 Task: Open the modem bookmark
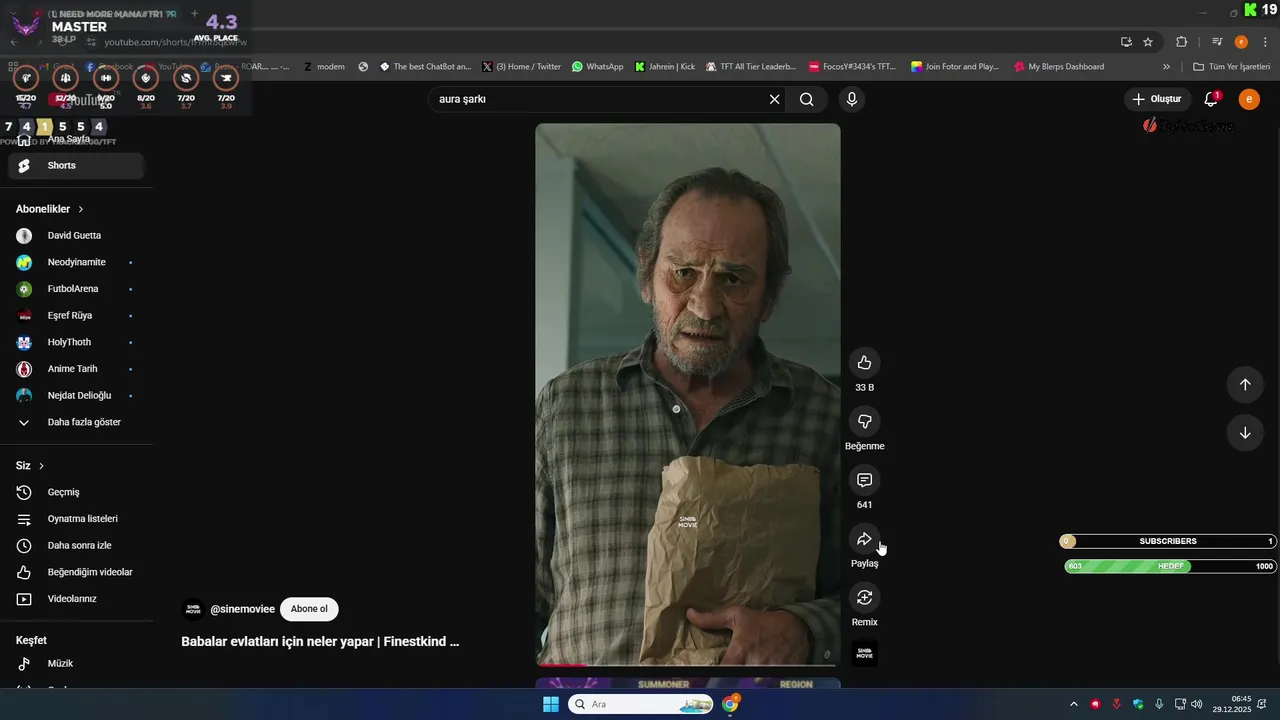point(324,67)
